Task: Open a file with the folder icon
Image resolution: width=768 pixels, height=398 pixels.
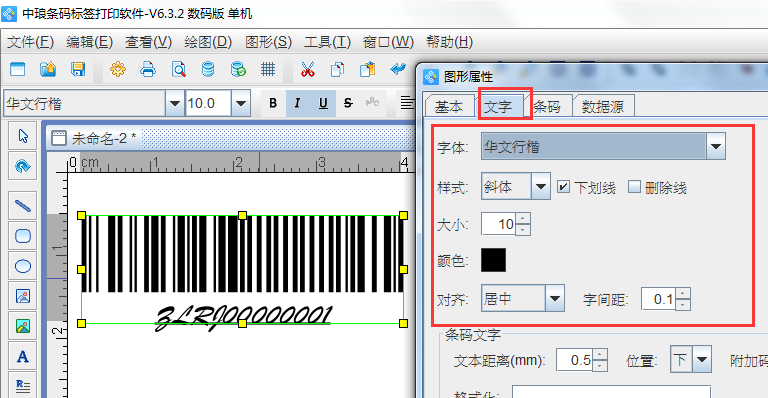Action: (x=48, y=69)
